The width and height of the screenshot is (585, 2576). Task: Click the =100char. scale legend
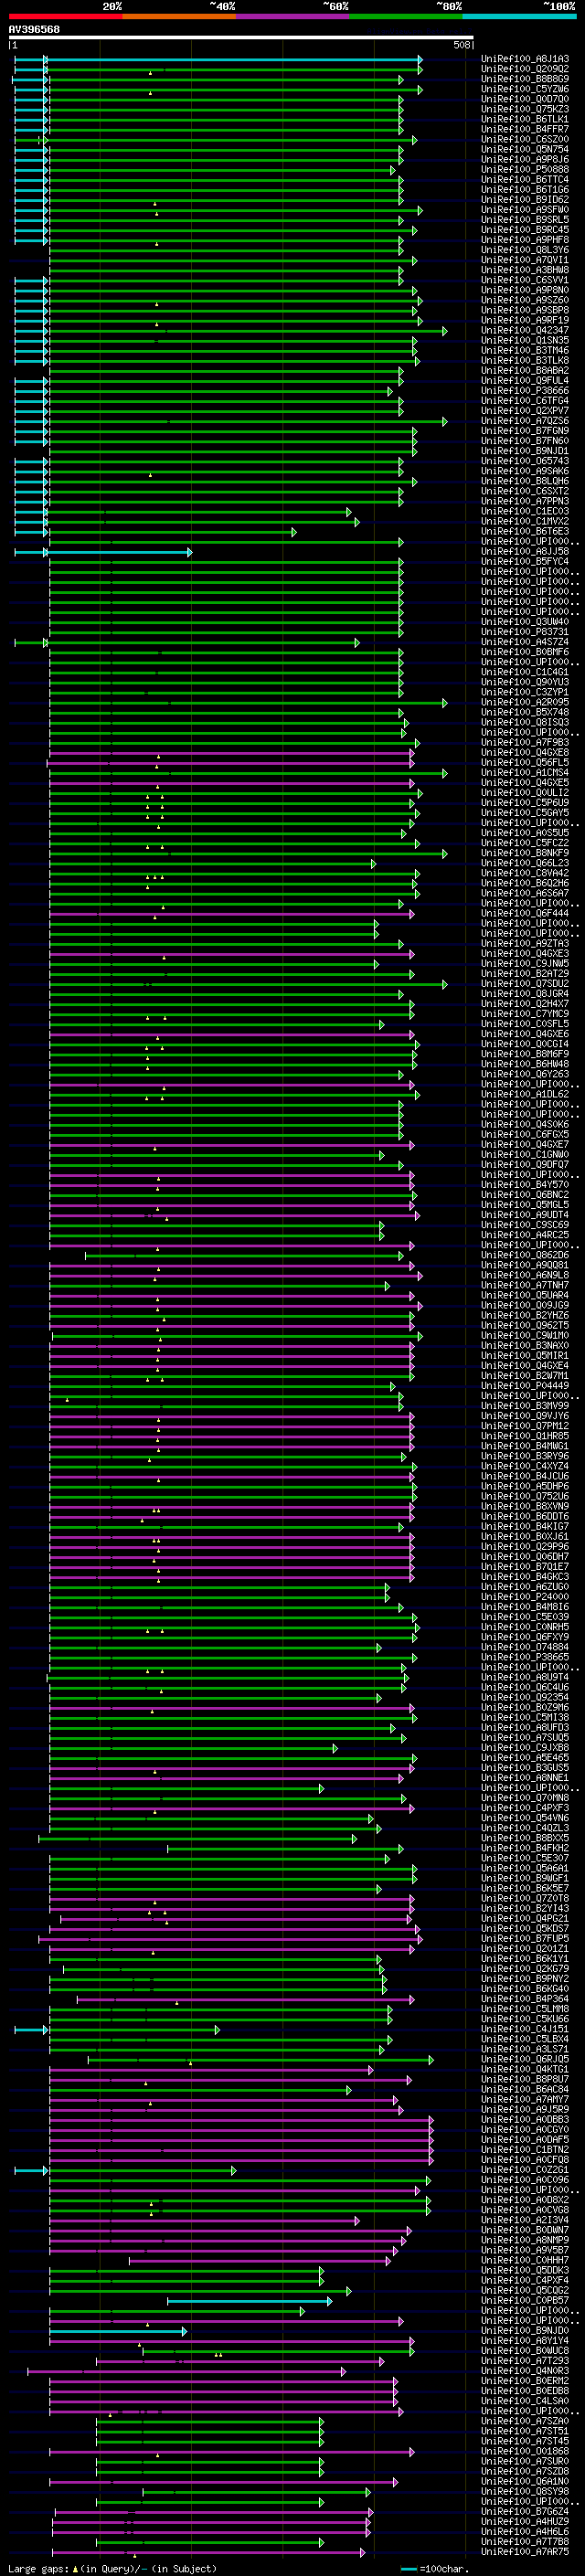click(434, 2568)
